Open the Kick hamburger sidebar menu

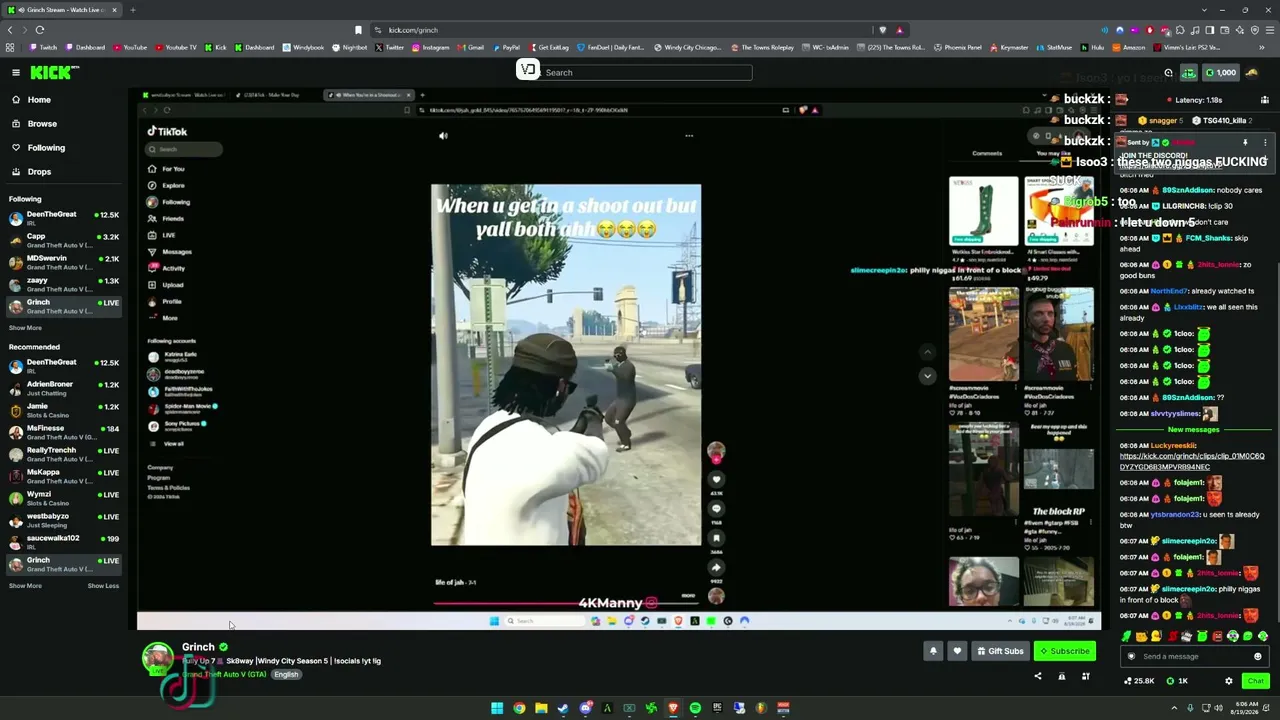(16, 72)
